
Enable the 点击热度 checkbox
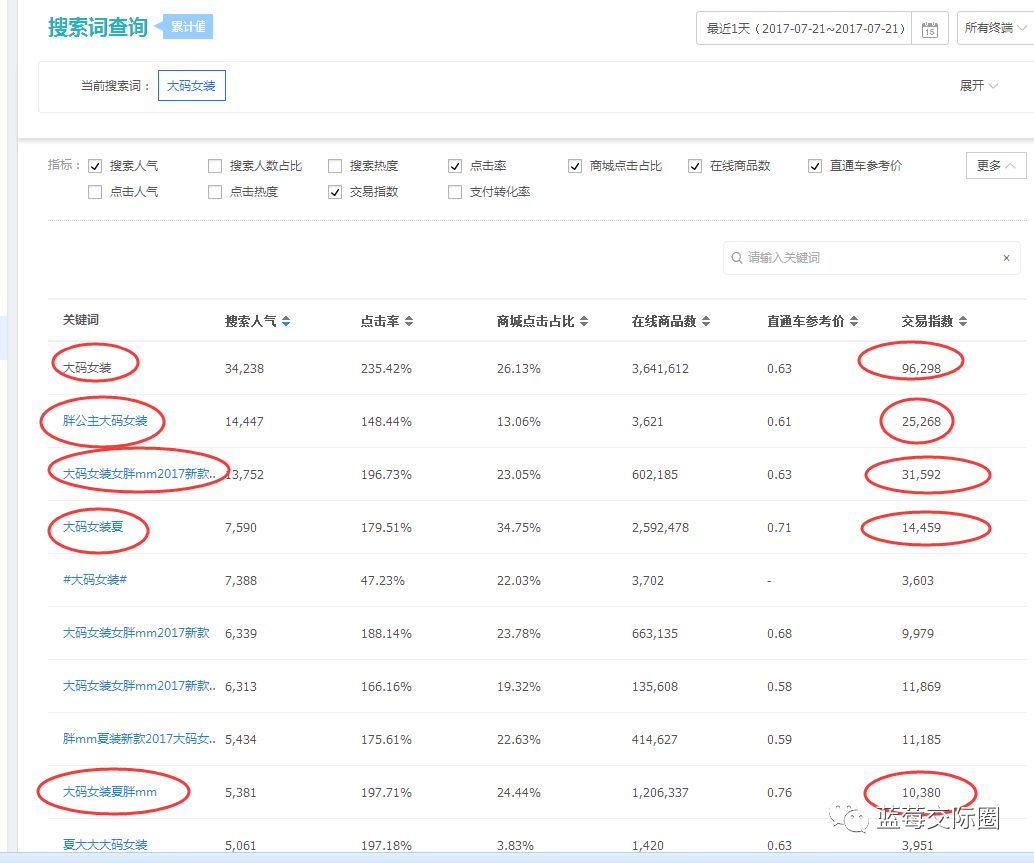[215, 192]
